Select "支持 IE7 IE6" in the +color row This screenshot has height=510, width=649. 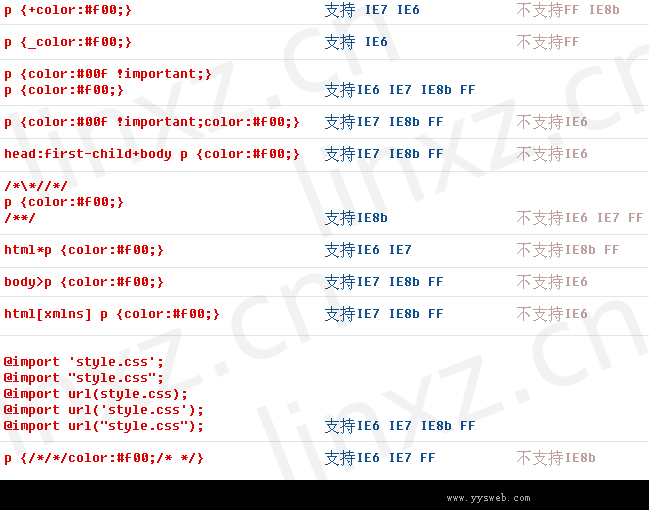pyautogui.click(x=372, y=10)
